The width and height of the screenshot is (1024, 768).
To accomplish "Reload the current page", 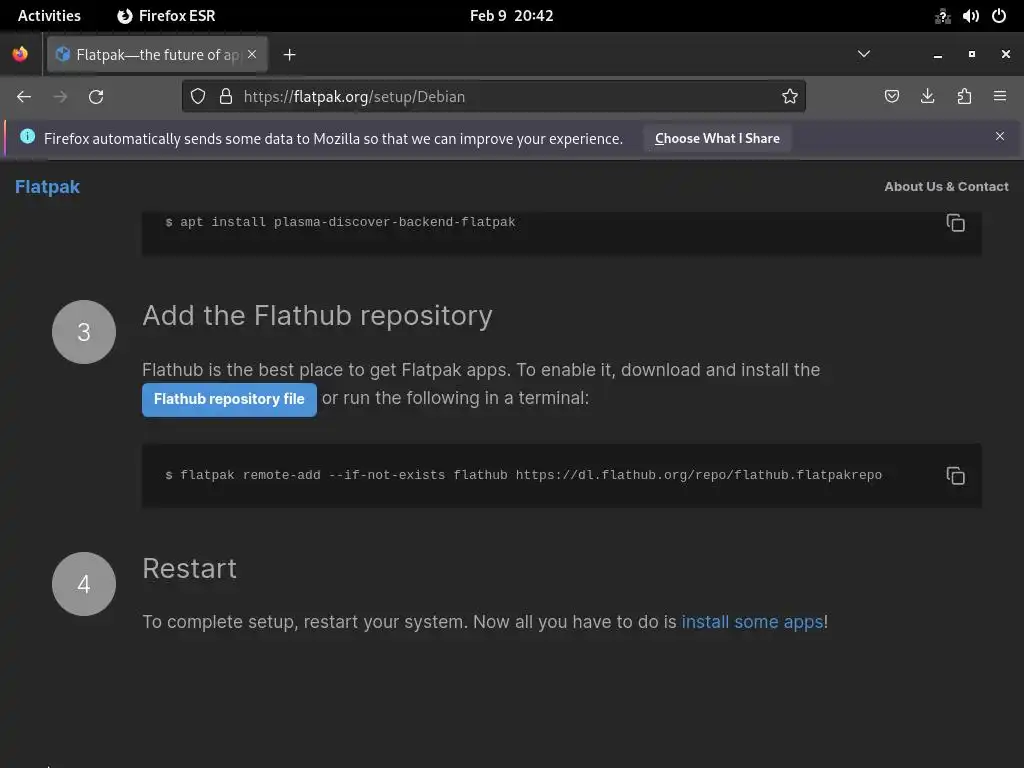I will (96, 96).
